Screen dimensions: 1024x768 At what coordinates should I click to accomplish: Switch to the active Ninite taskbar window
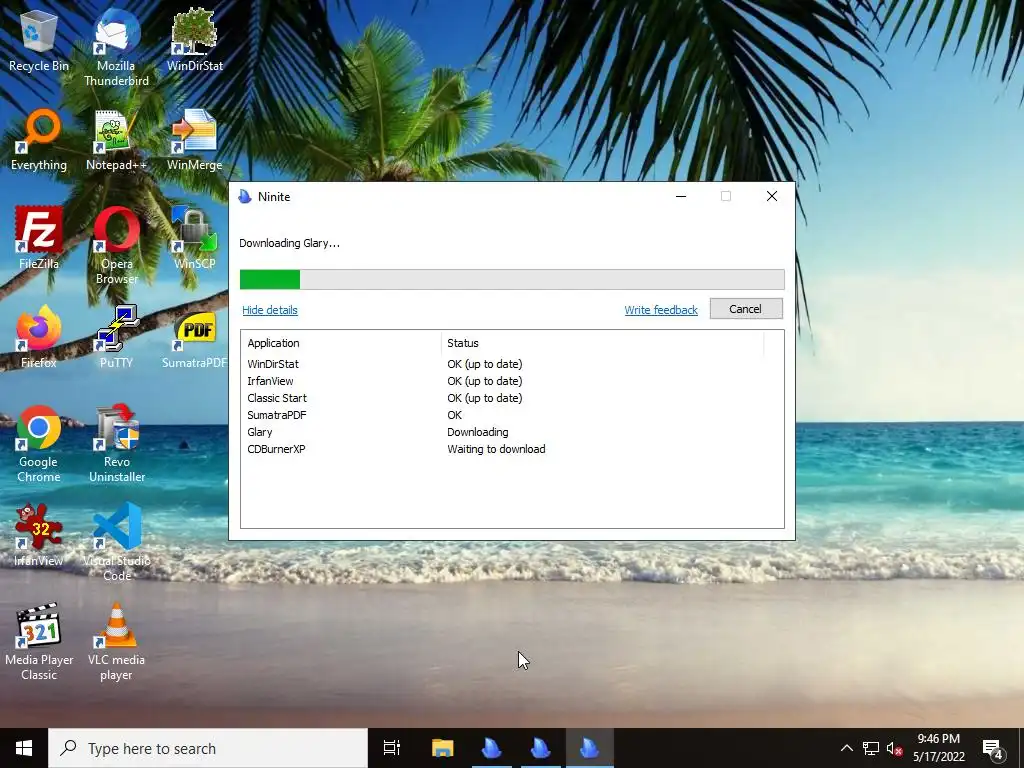point(589,748)
